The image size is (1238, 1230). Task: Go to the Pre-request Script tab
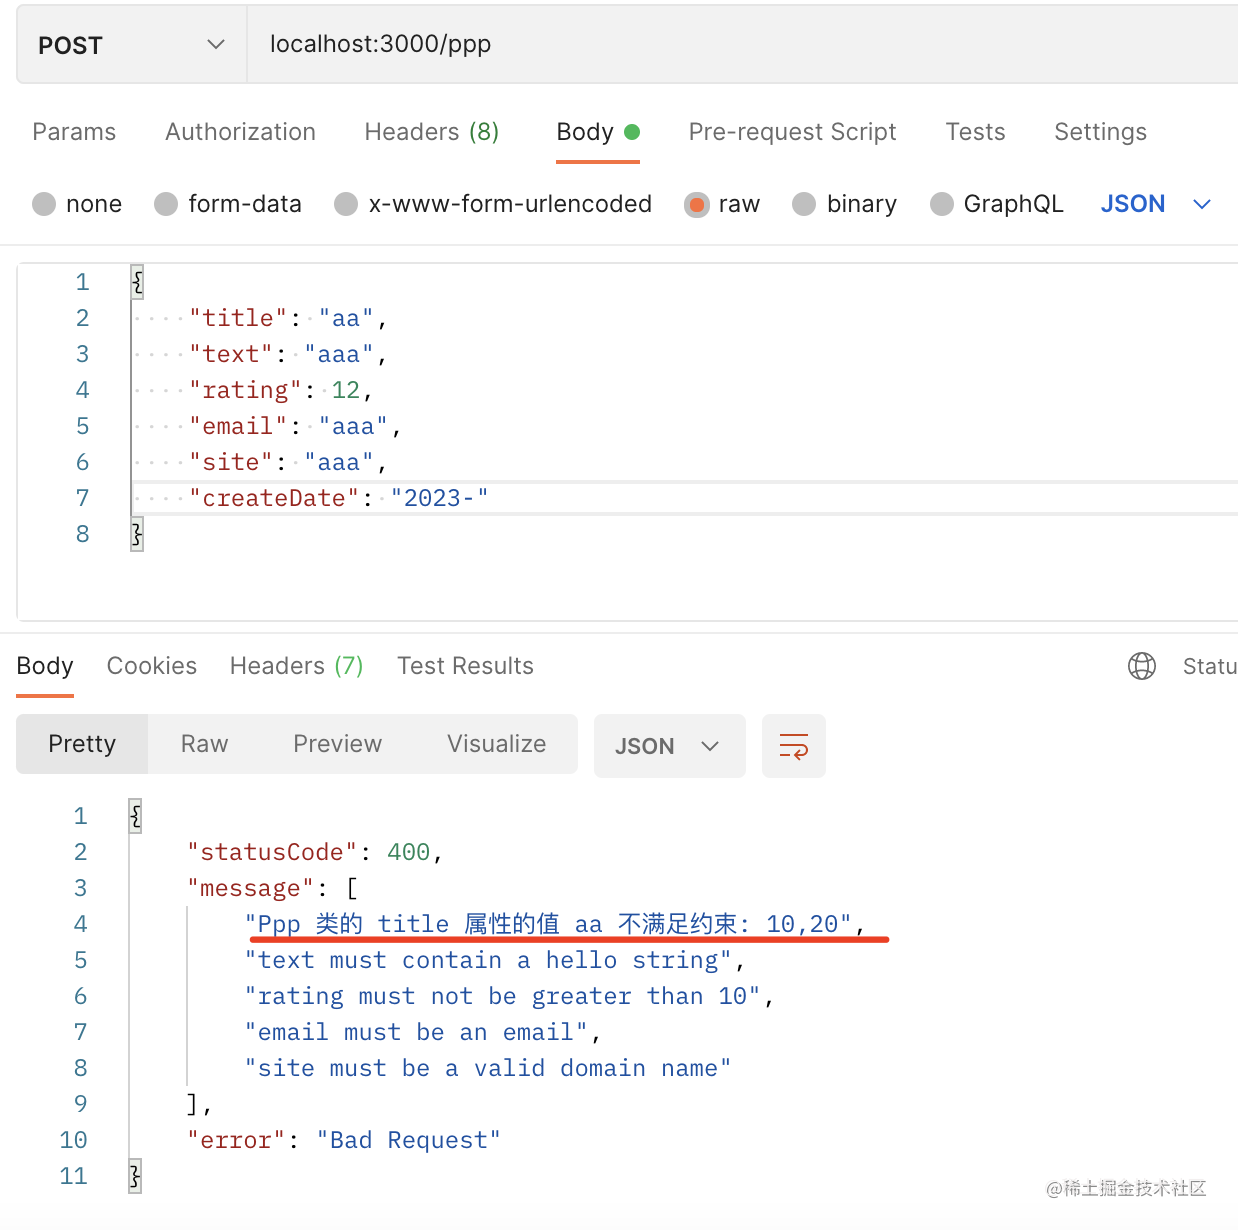792,132
